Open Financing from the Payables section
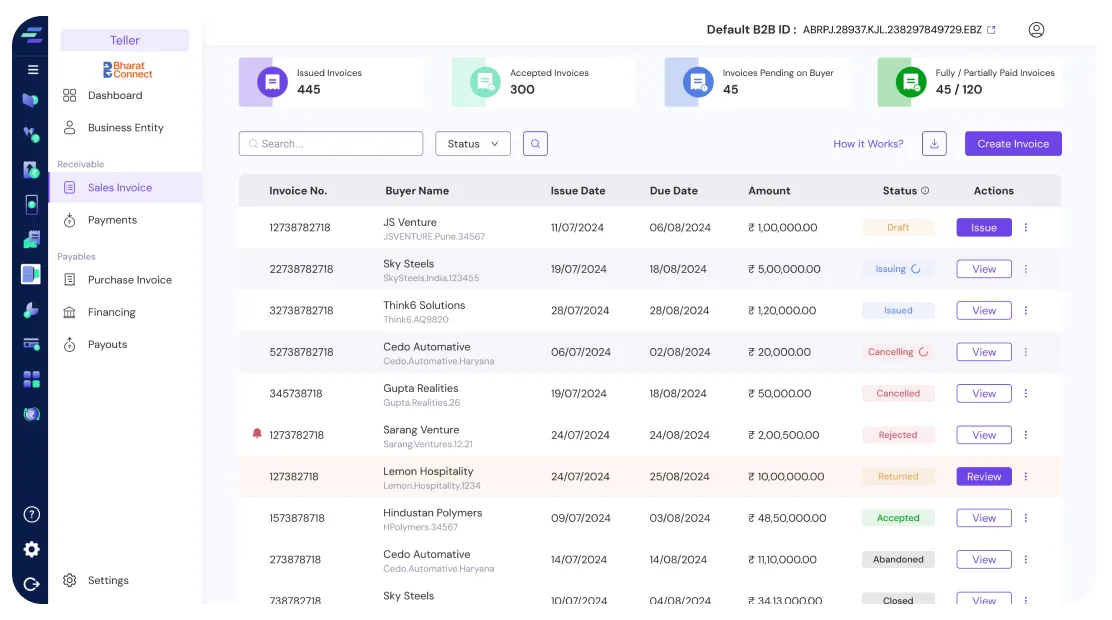The height and width of the screenshot is (620, 1112). (x=111, y=312)
